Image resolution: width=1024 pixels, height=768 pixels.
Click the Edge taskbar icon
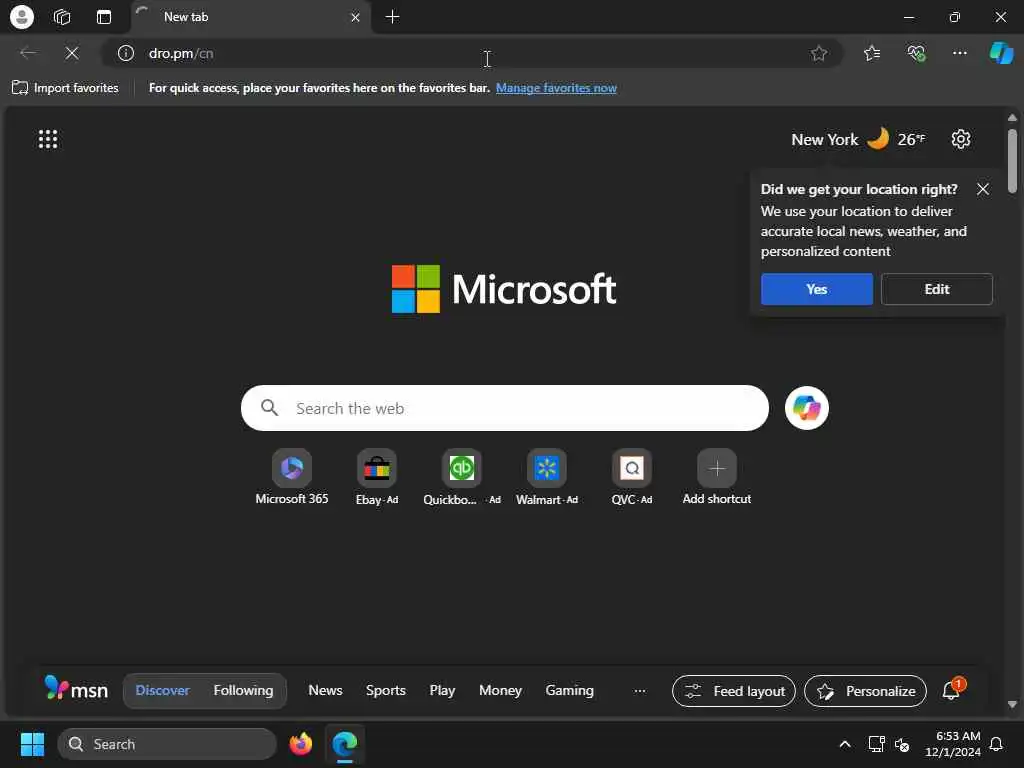point(344,744)
